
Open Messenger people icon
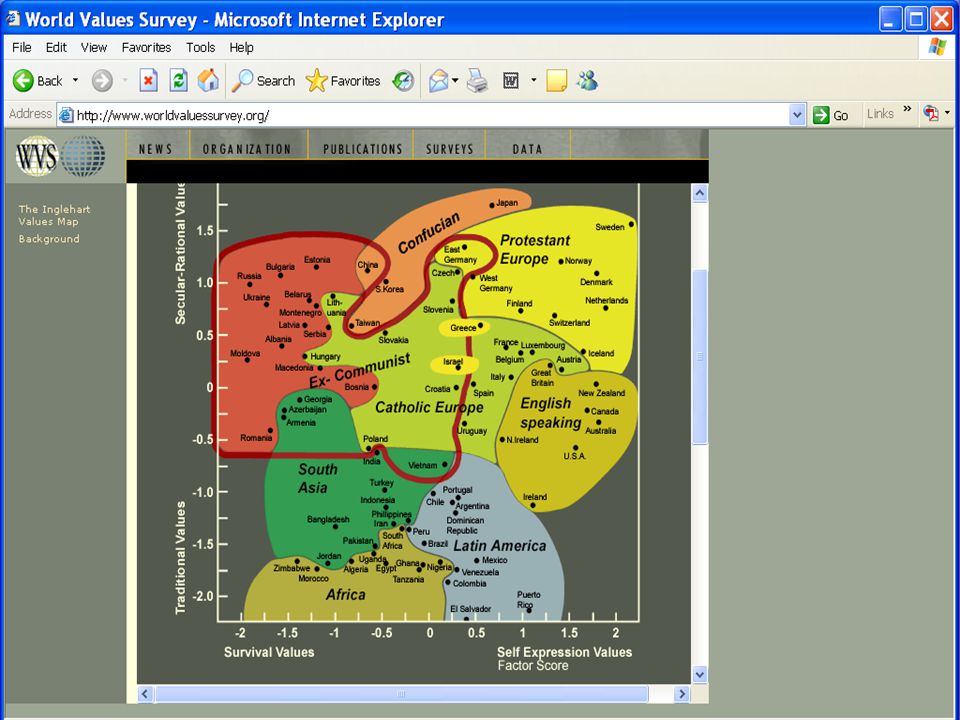[x=587, y=81]
